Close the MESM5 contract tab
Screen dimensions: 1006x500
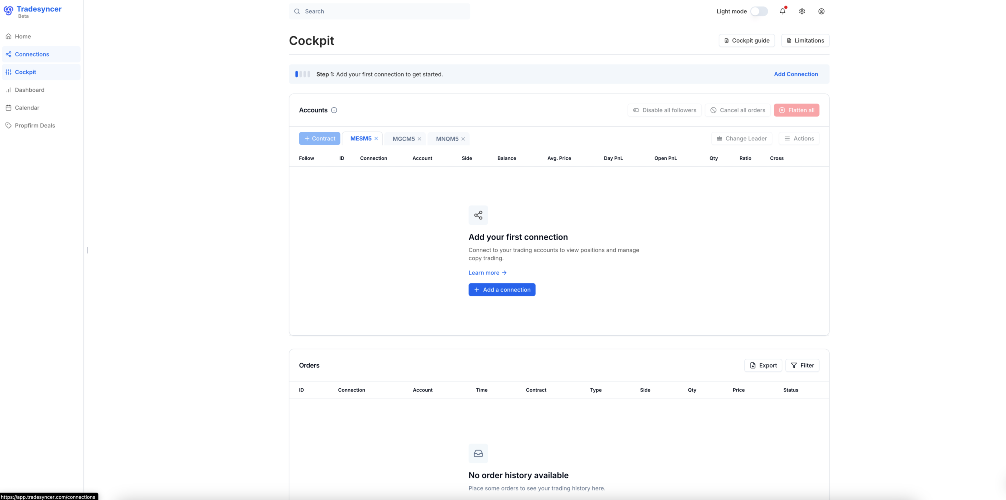[x=377, y=139]
